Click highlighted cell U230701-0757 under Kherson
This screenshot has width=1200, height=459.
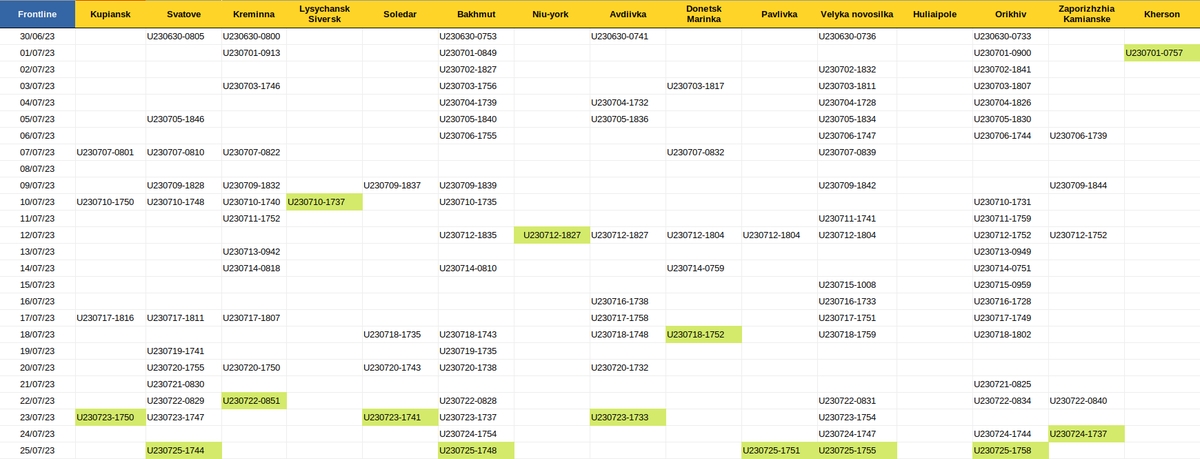coord(1161,52)
